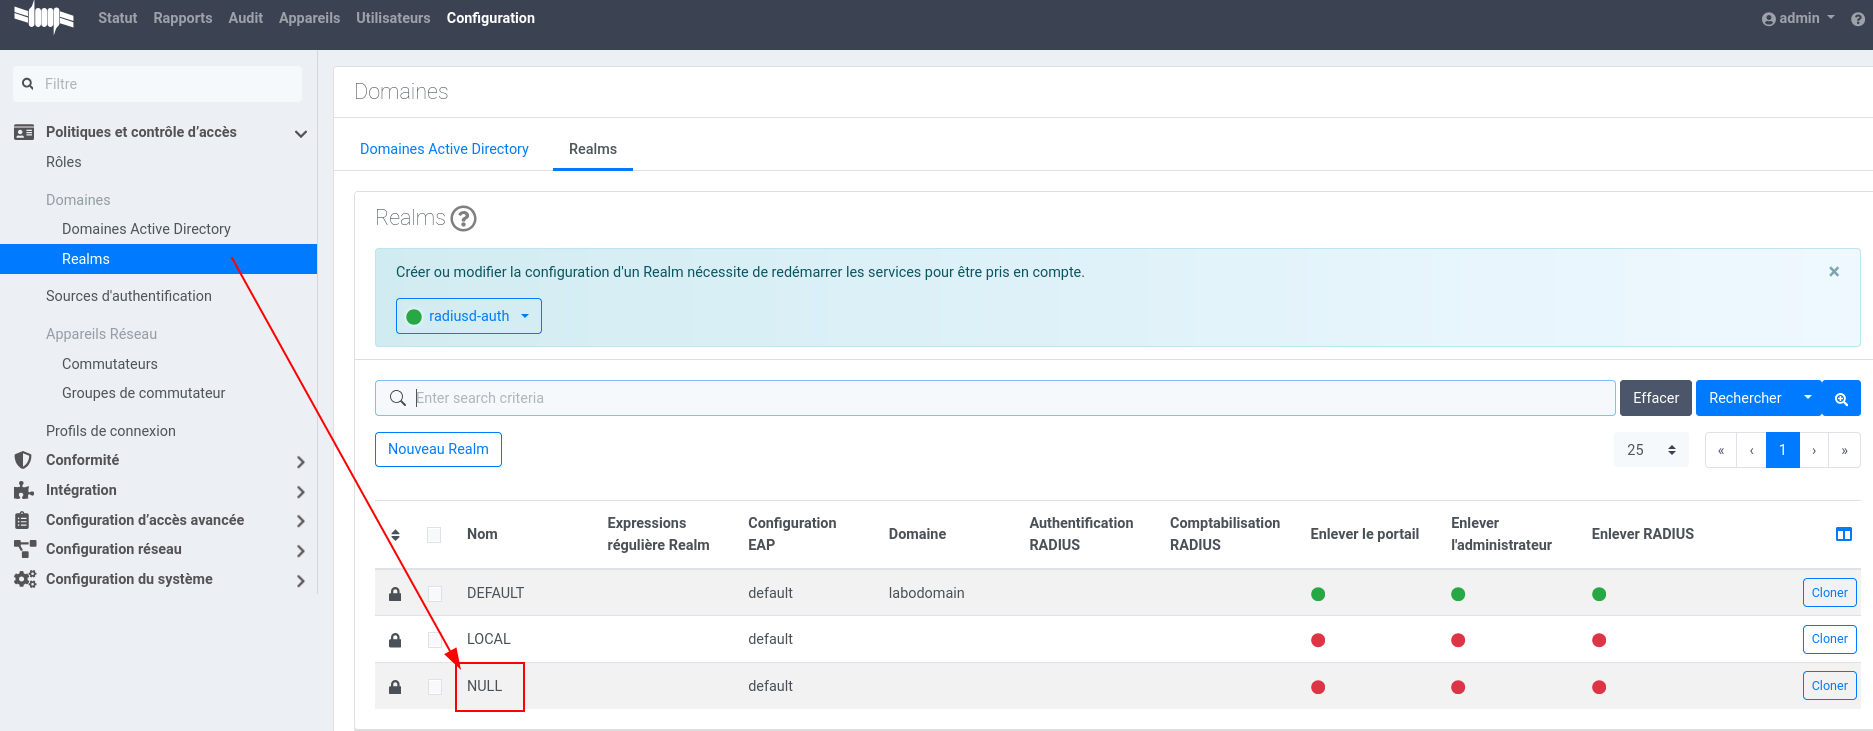
Task: Open the Rechercher dropdown arrow
Action: pos(1808,398)
